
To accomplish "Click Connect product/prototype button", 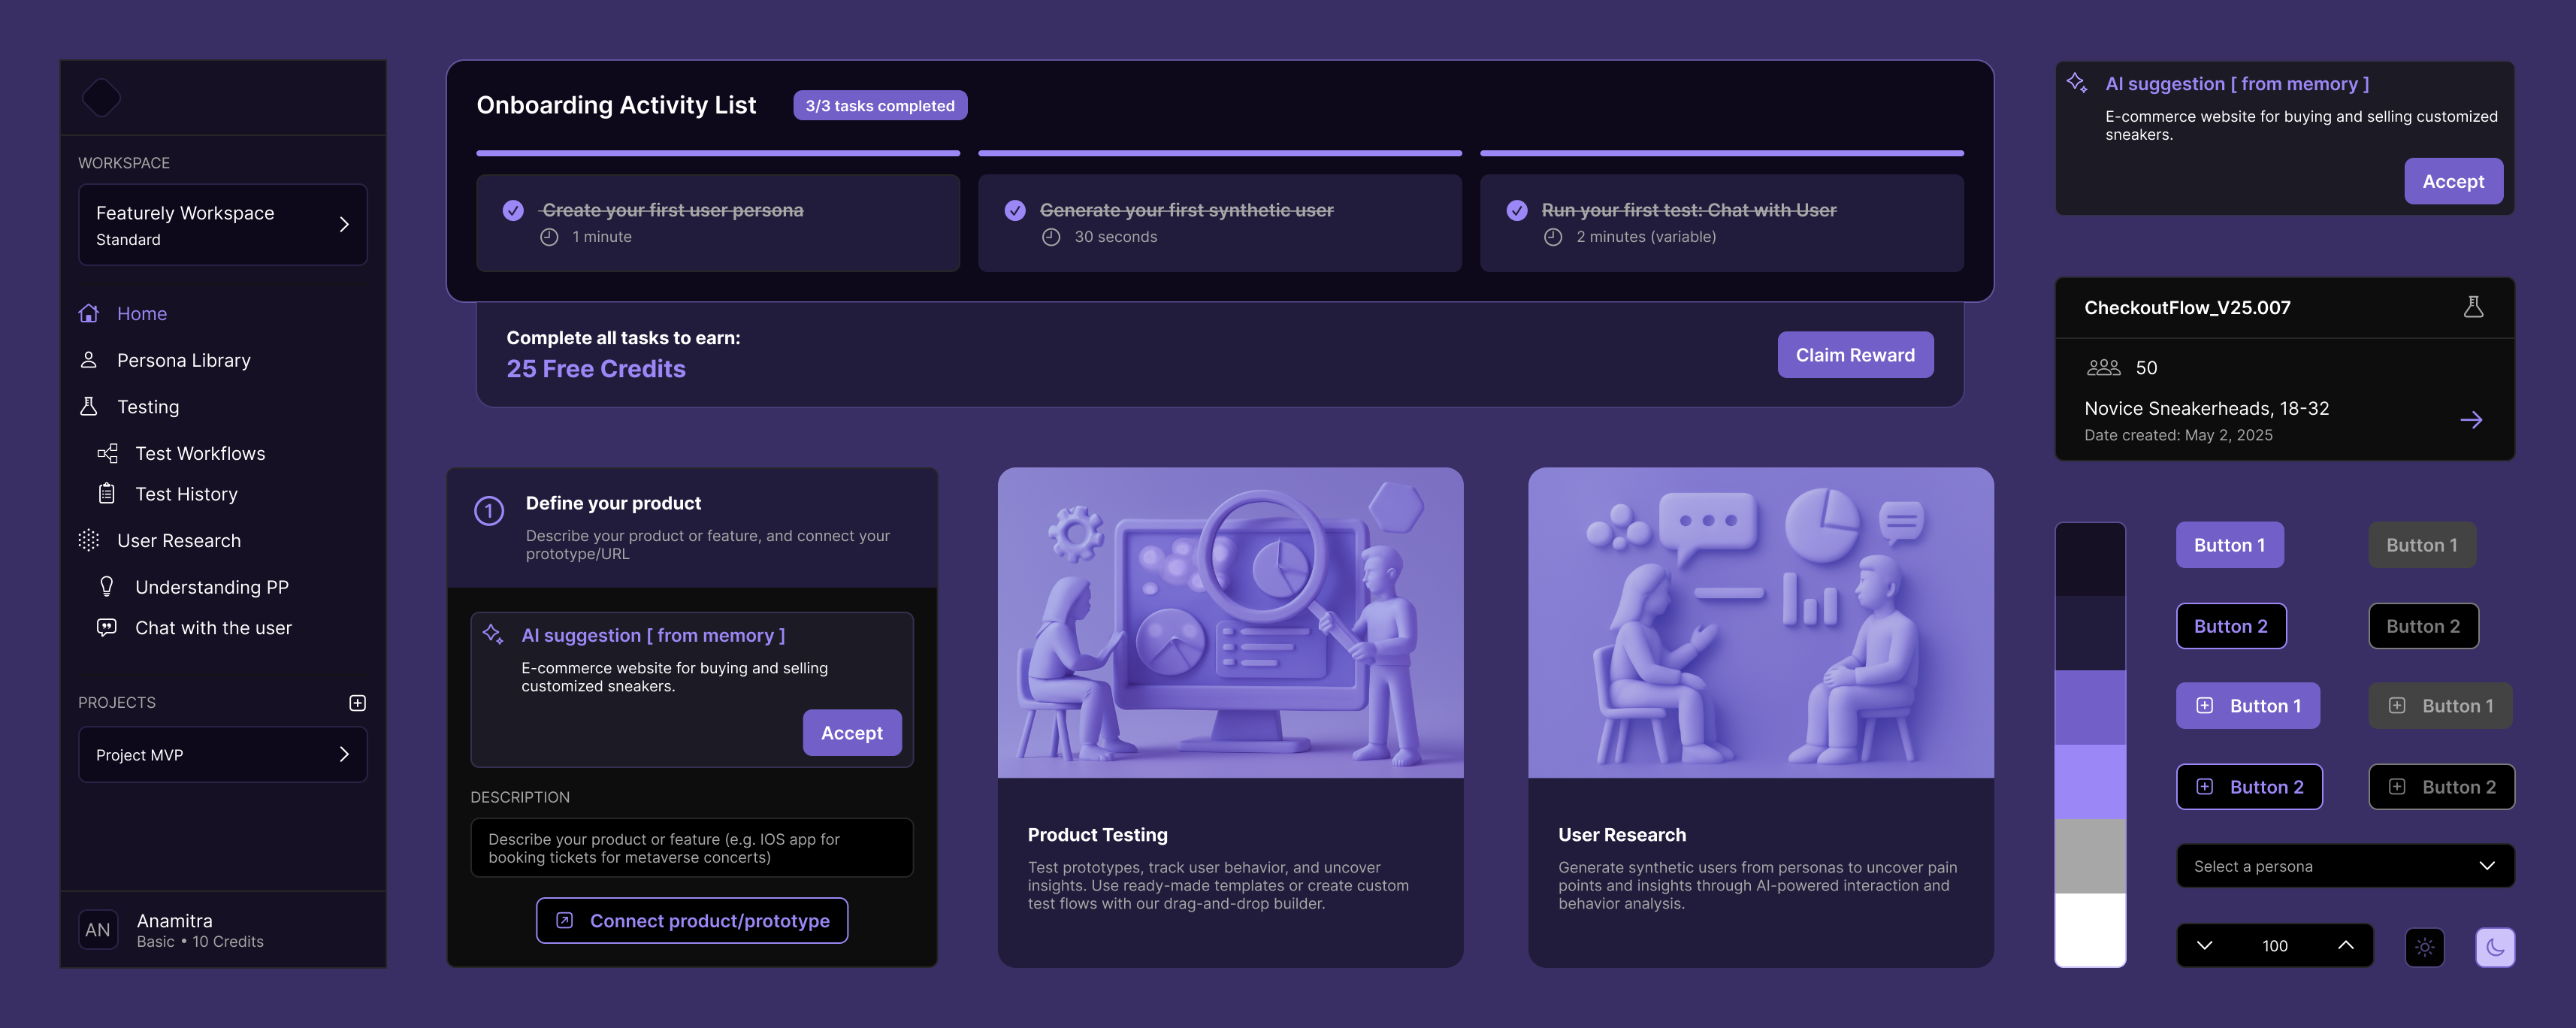I will [x=692, y=920].
